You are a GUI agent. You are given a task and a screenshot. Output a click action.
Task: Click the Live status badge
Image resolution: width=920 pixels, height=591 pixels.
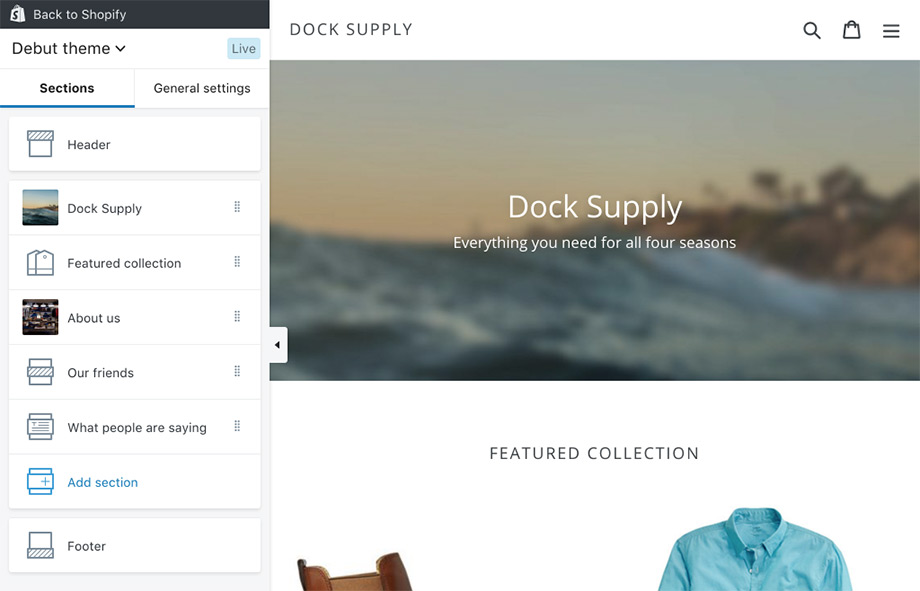click(x=243, y=49)
